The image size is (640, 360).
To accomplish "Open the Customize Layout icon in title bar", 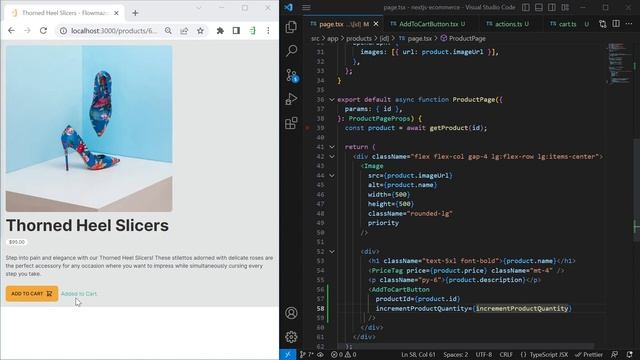I will click(565, 7).
